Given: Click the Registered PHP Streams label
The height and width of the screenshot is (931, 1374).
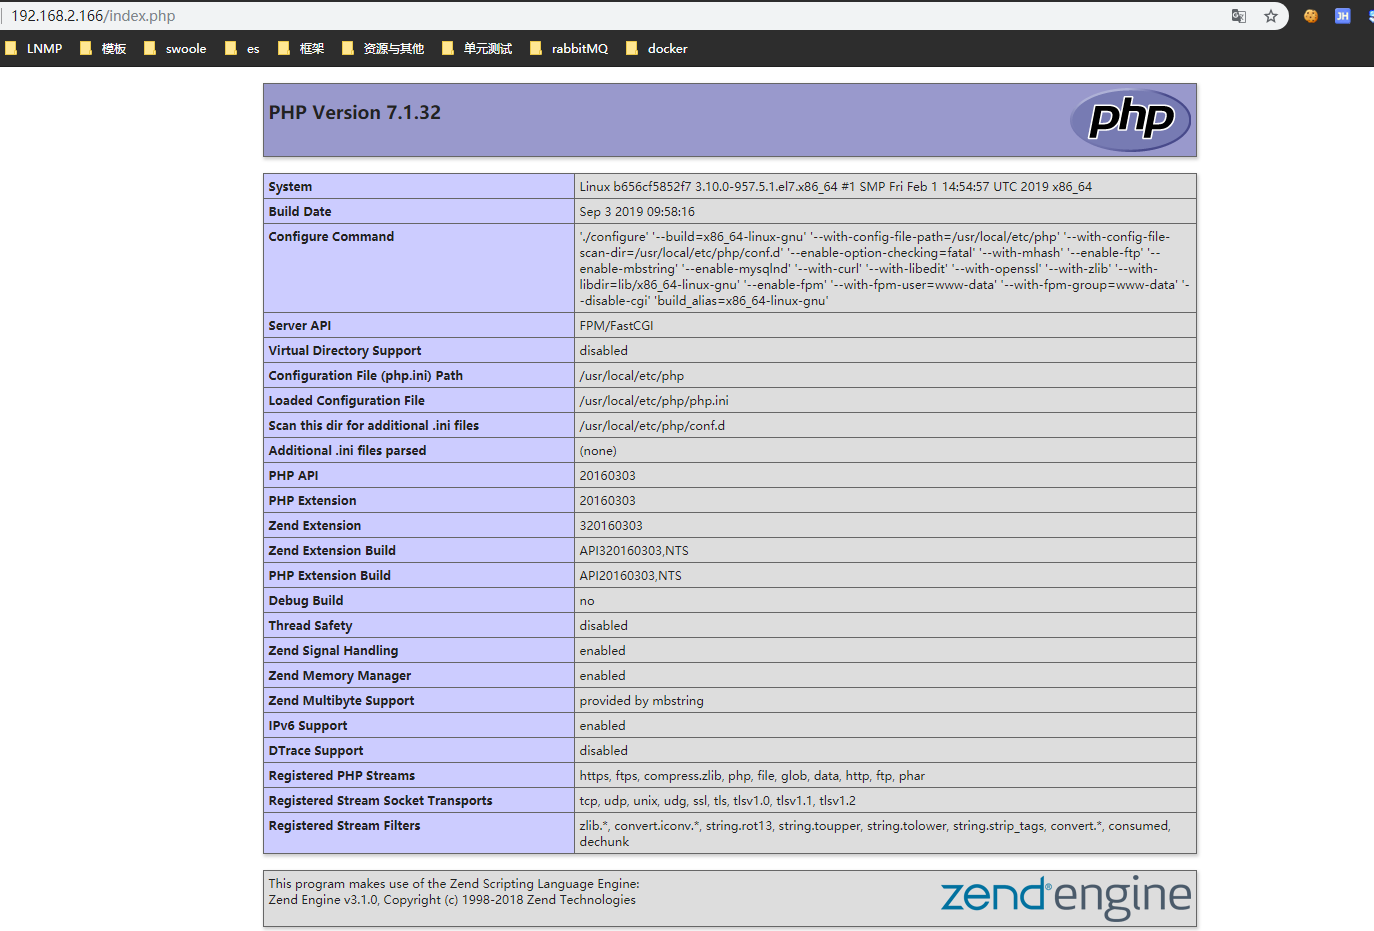Looking at the screenshot, I should [341, 776].
